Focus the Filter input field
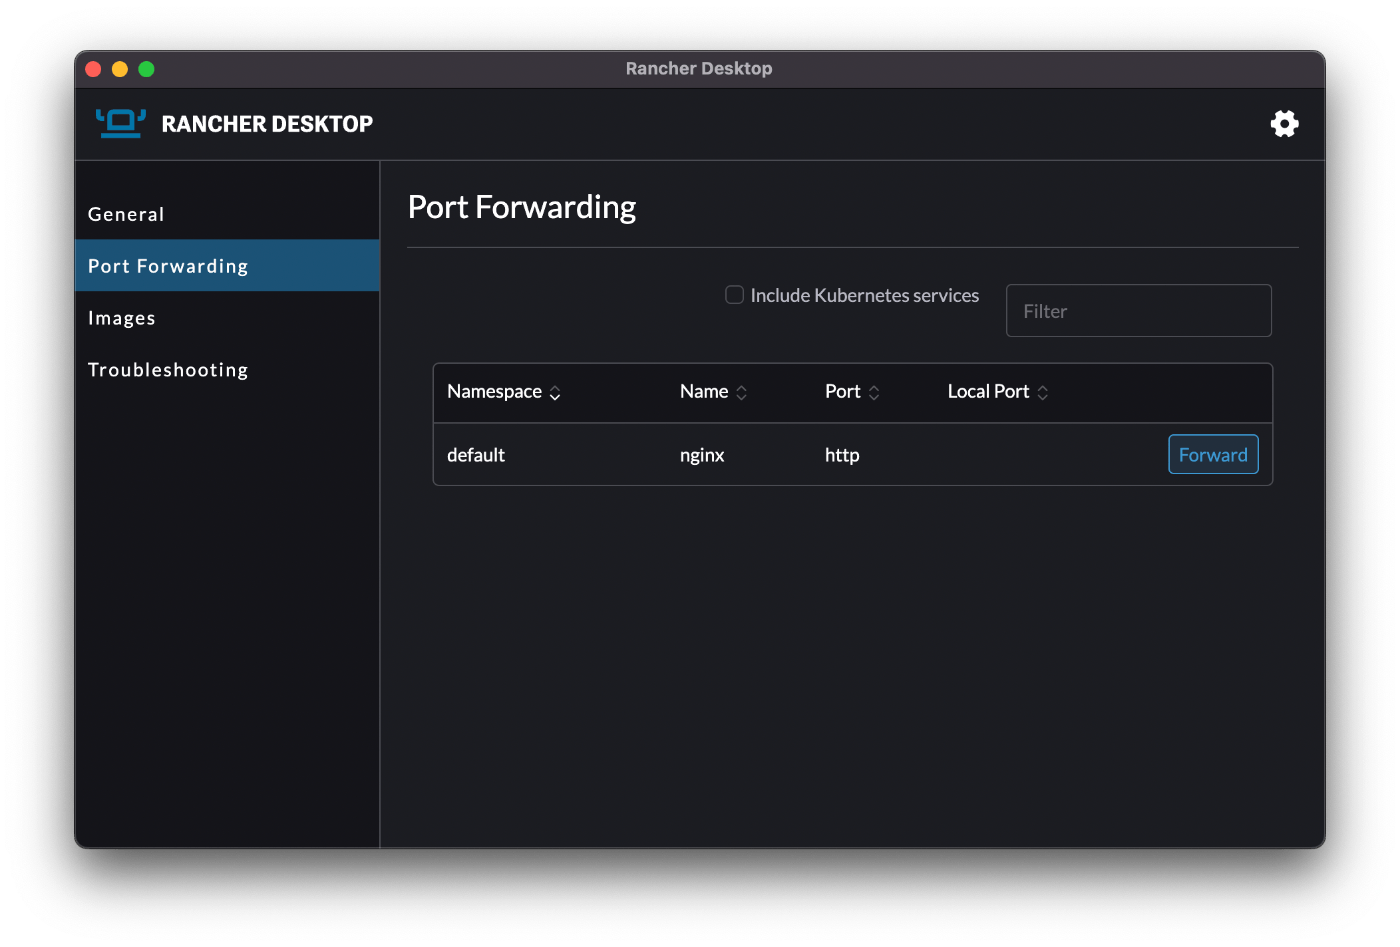This screenshot has height=947, width=1400. point(1138,311)
